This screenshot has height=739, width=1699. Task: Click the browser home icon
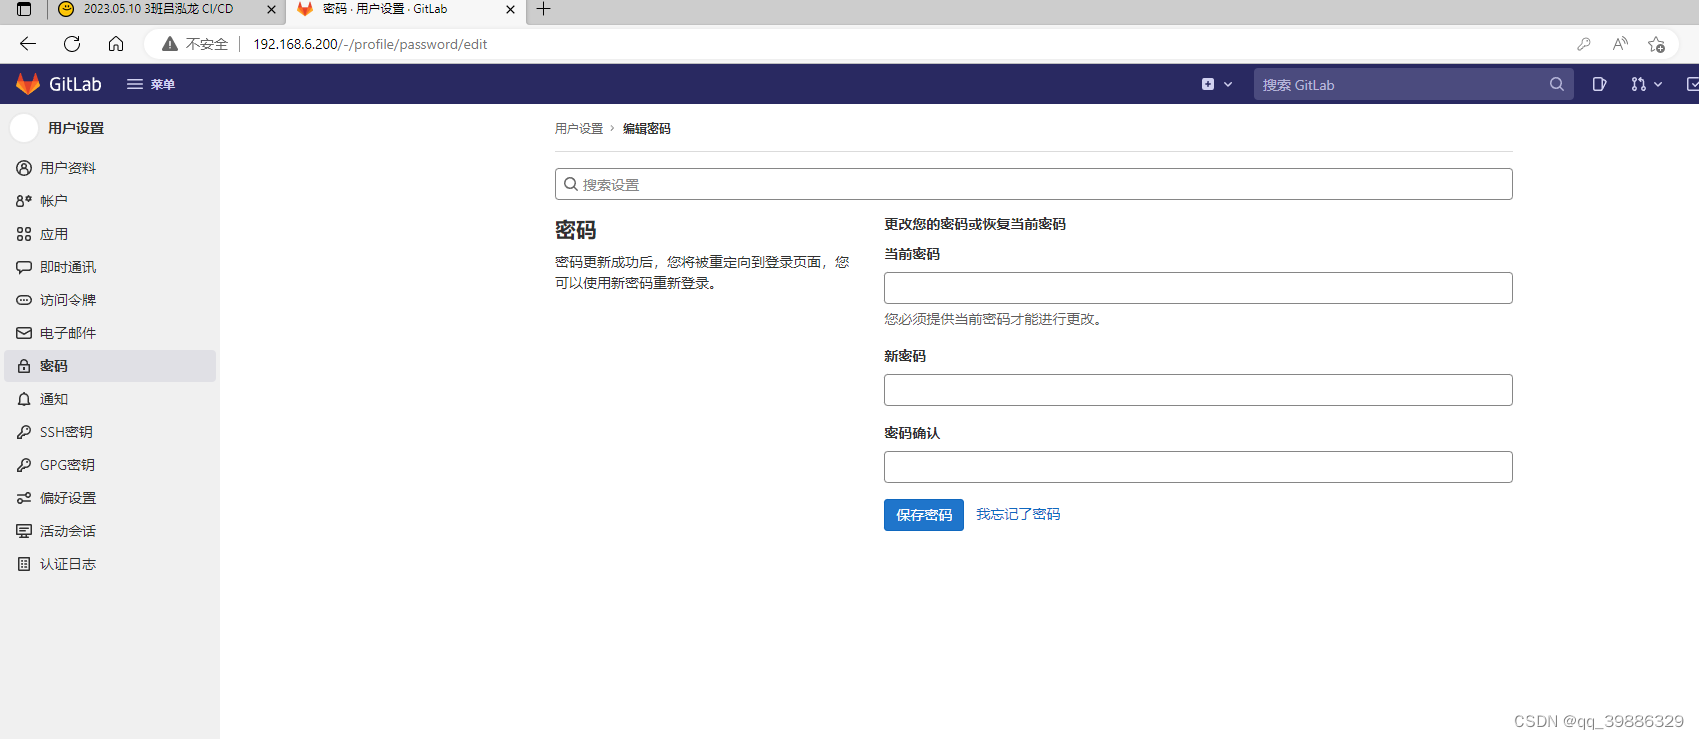pos(116,44)
